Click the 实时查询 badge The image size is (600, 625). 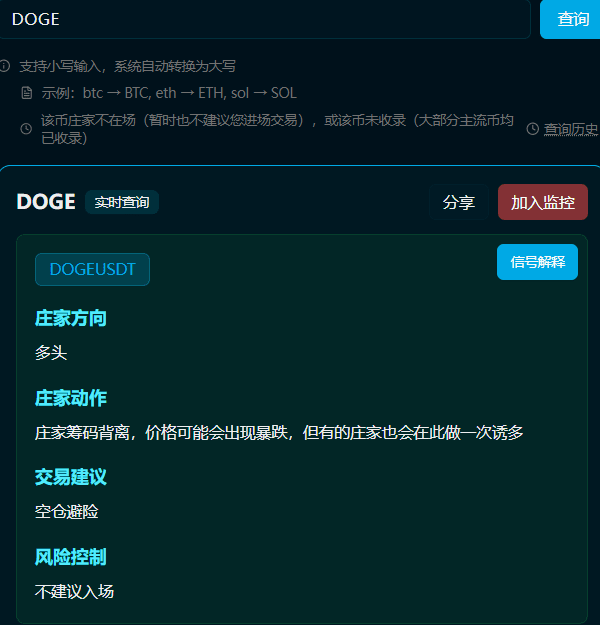[122, 202]
